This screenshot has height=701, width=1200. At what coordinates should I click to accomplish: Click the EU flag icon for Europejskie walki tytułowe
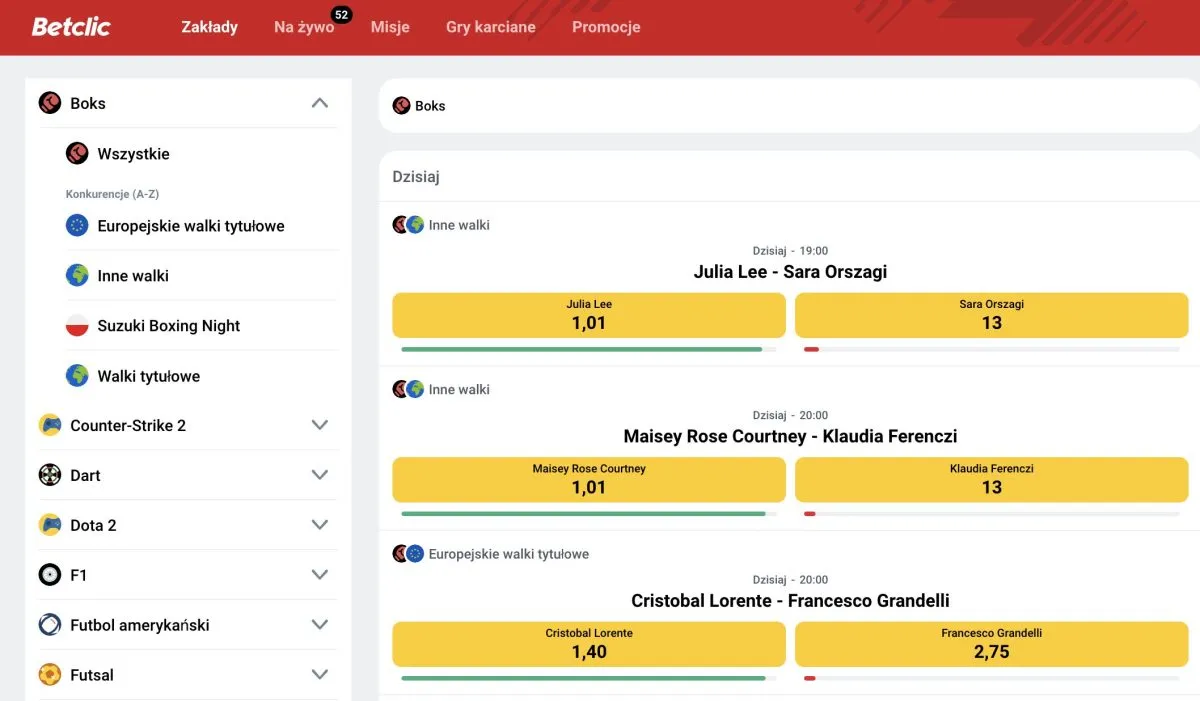click(x=77, y=226)
